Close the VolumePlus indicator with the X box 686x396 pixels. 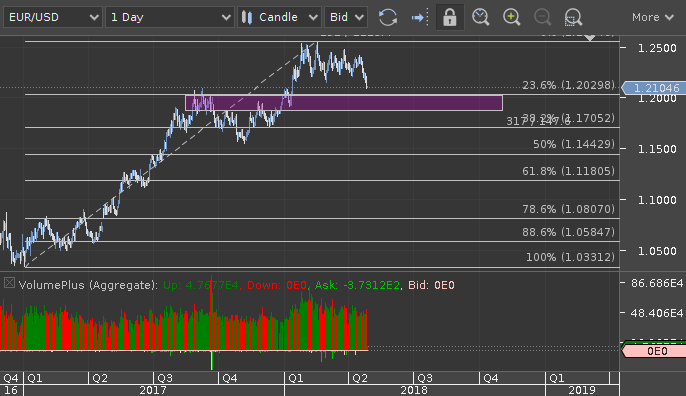coord(9,283)
